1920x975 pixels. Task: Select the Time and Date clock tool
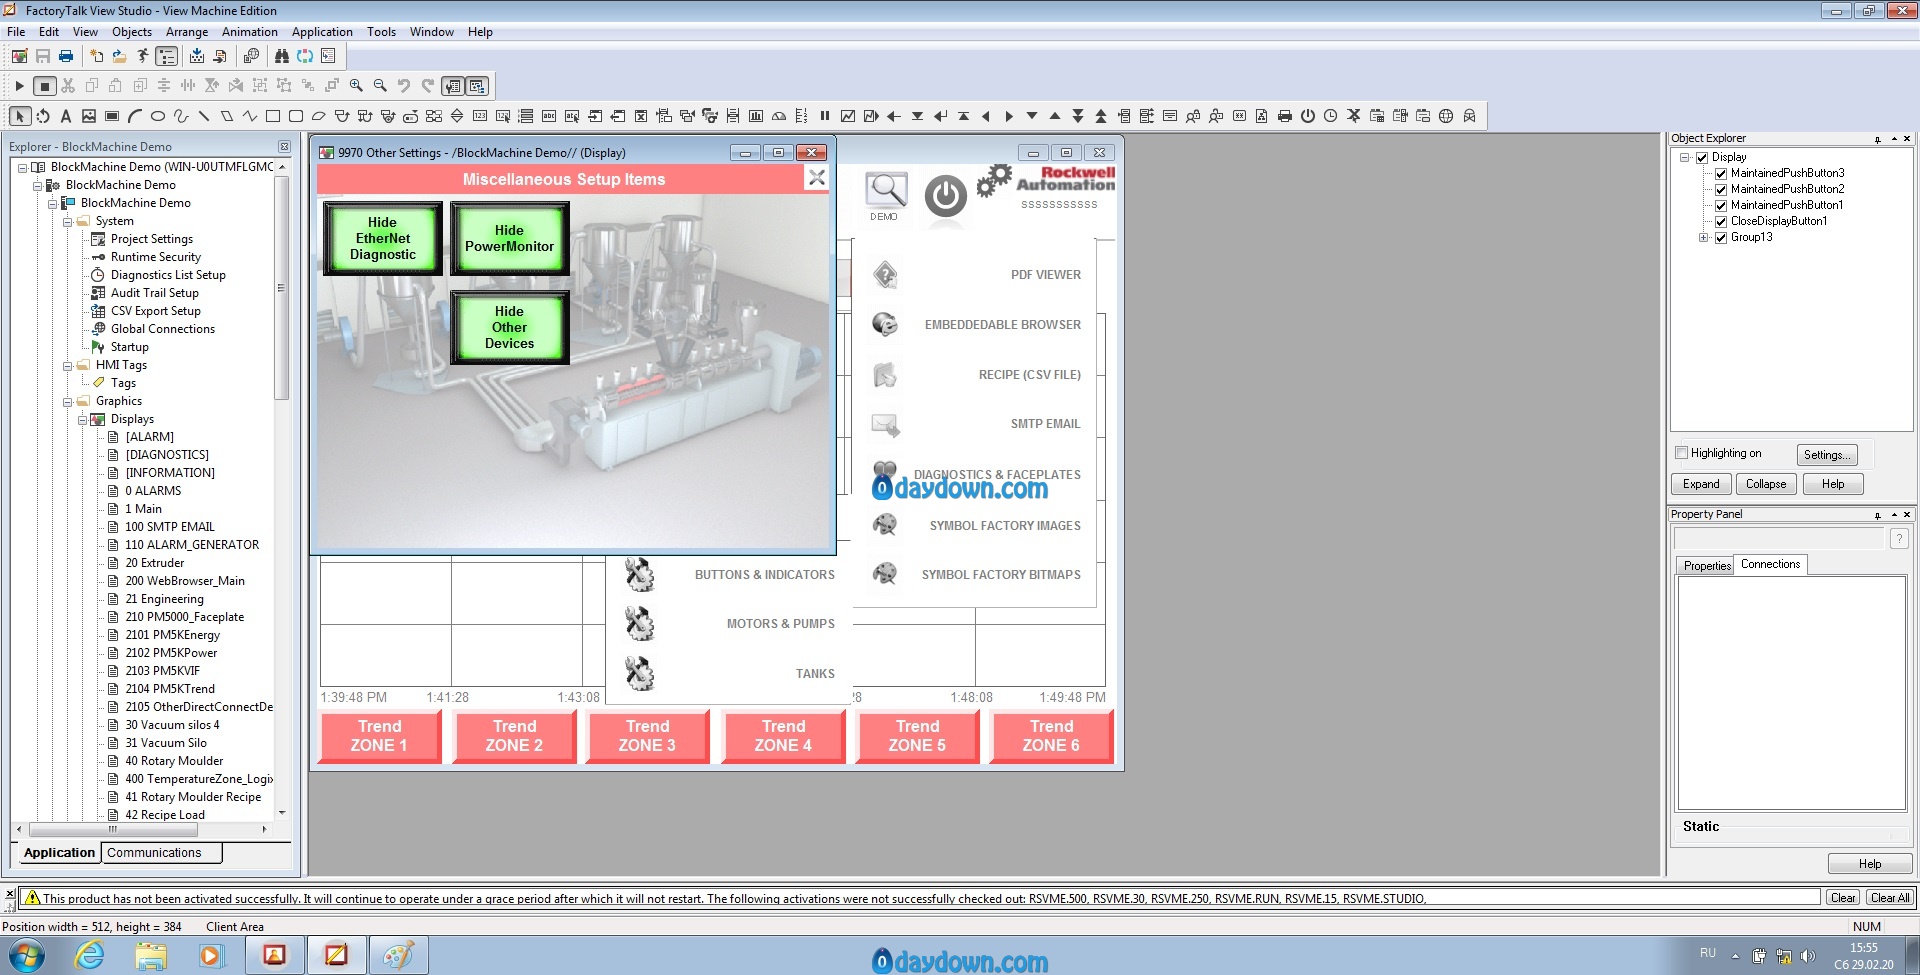tap(1331, 117)
